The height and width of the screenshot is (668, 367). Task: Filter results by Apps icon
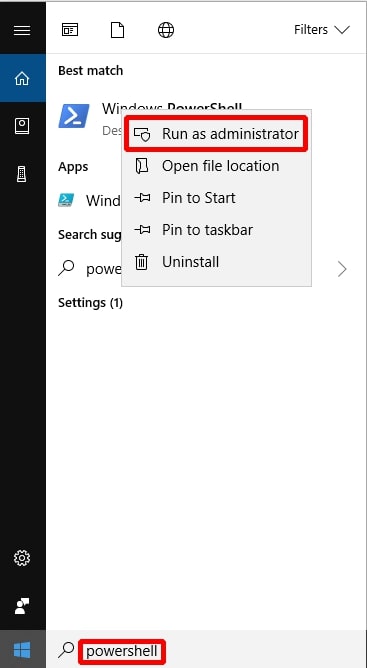(70, 30)
